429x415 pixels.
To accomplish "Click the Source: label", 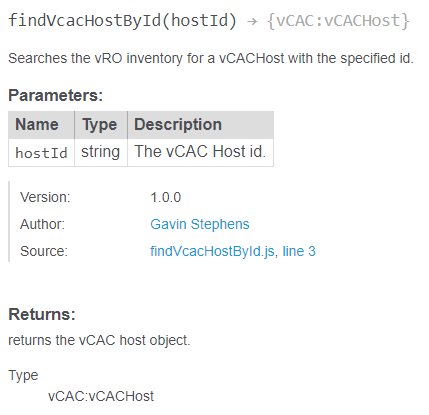I will click(44, 251).
